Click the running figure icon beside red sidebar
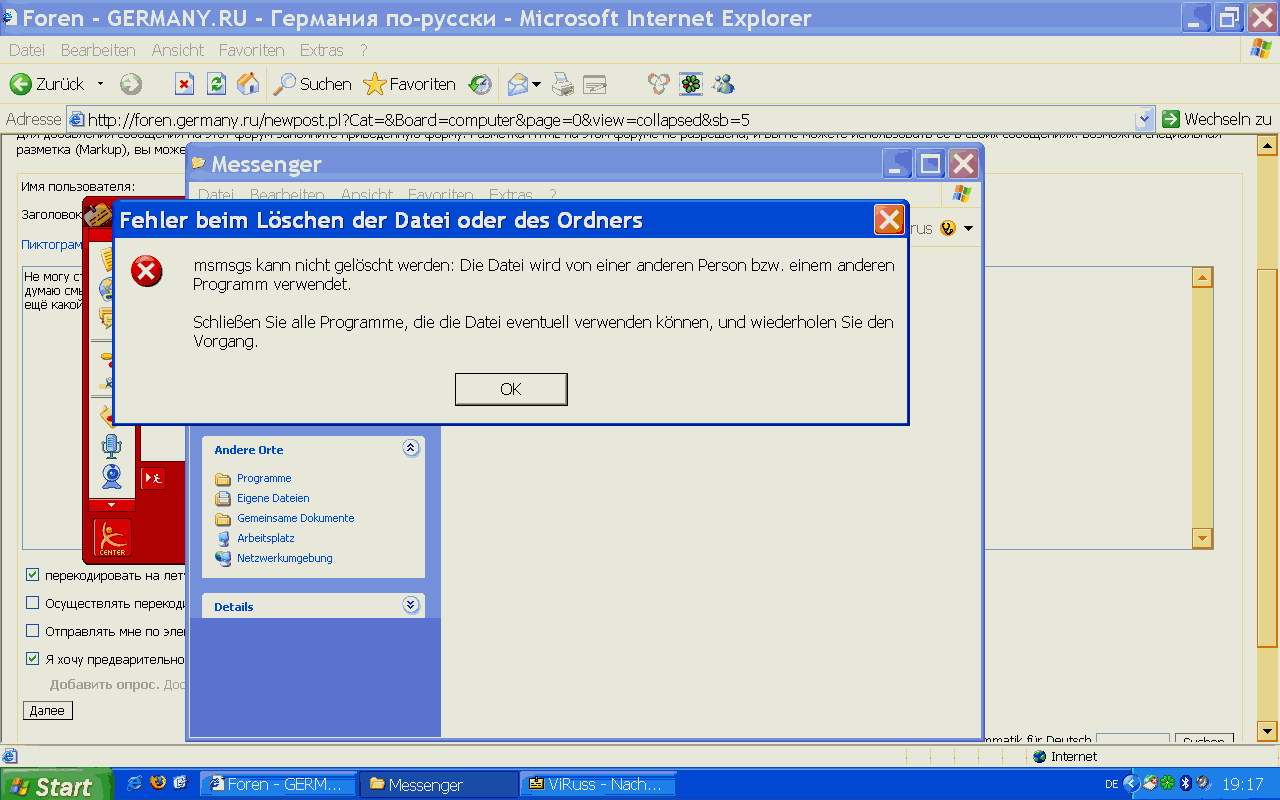Image resolution: width=1280 pixels, height=800 pixels. [x=152, y=478]
